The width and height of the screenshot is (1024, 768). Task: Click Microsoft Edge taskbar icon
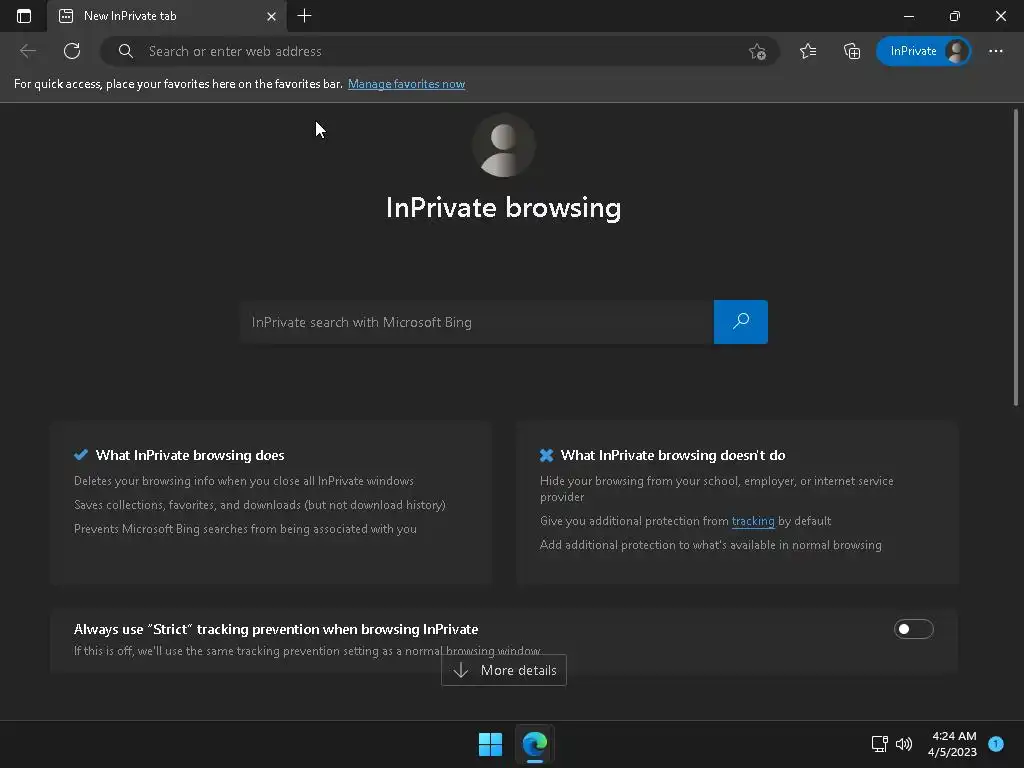[x=535, y=744]
